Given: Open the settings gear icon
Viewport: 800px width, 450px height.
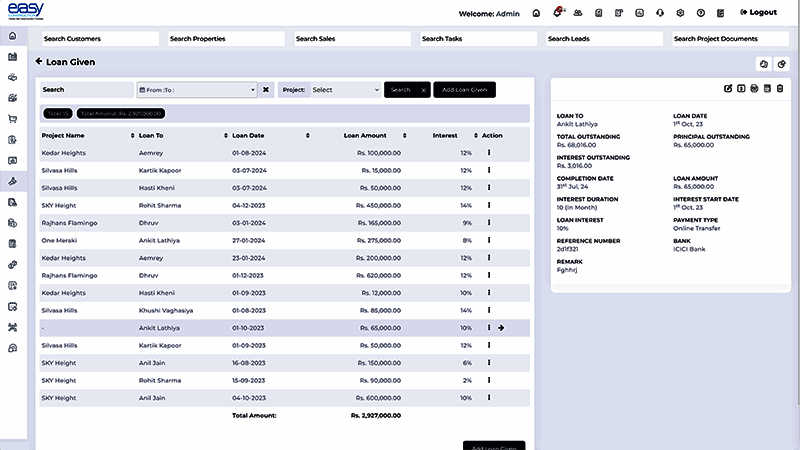Looking at the screenshot, I should pyautogui.click(x=680, y=13).
